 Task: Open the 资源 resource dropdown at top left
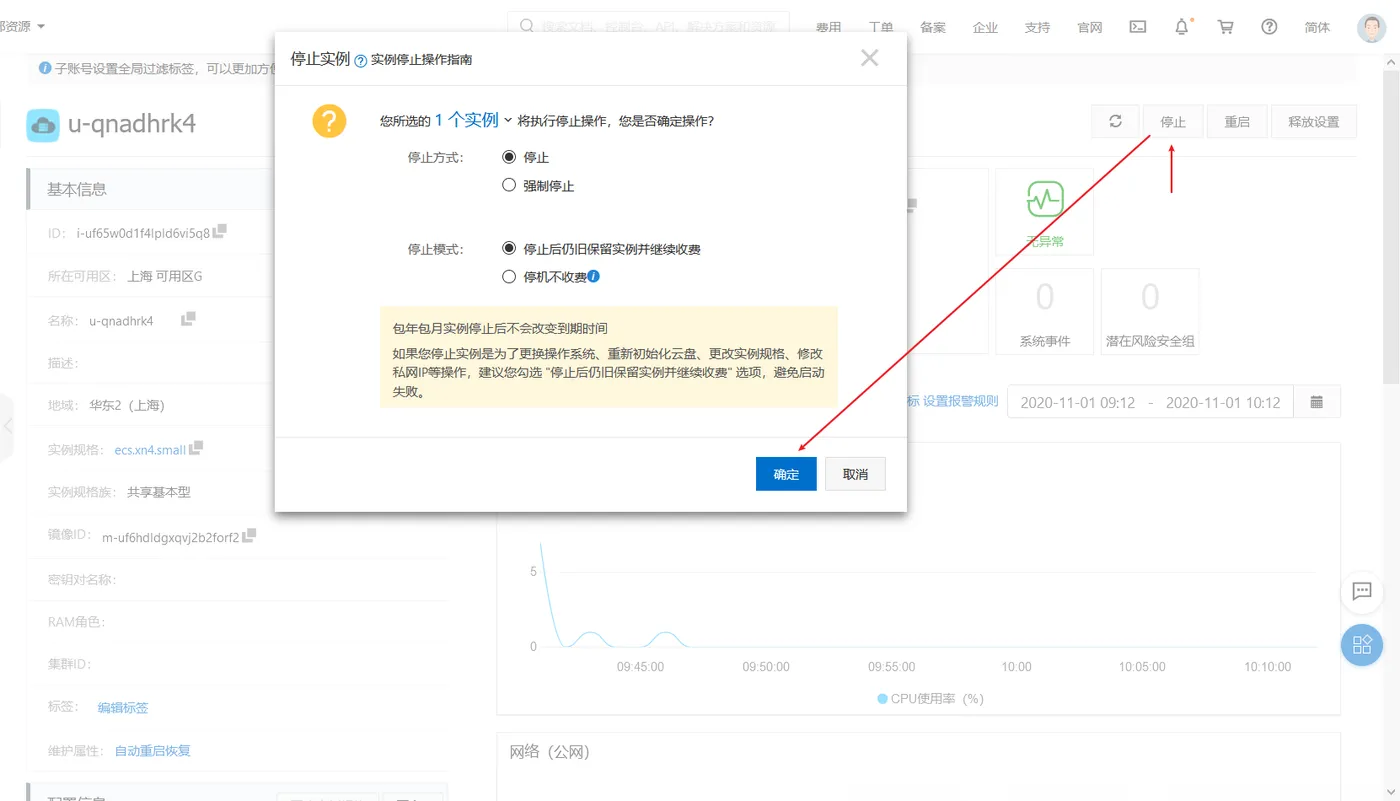click(22, 26)
